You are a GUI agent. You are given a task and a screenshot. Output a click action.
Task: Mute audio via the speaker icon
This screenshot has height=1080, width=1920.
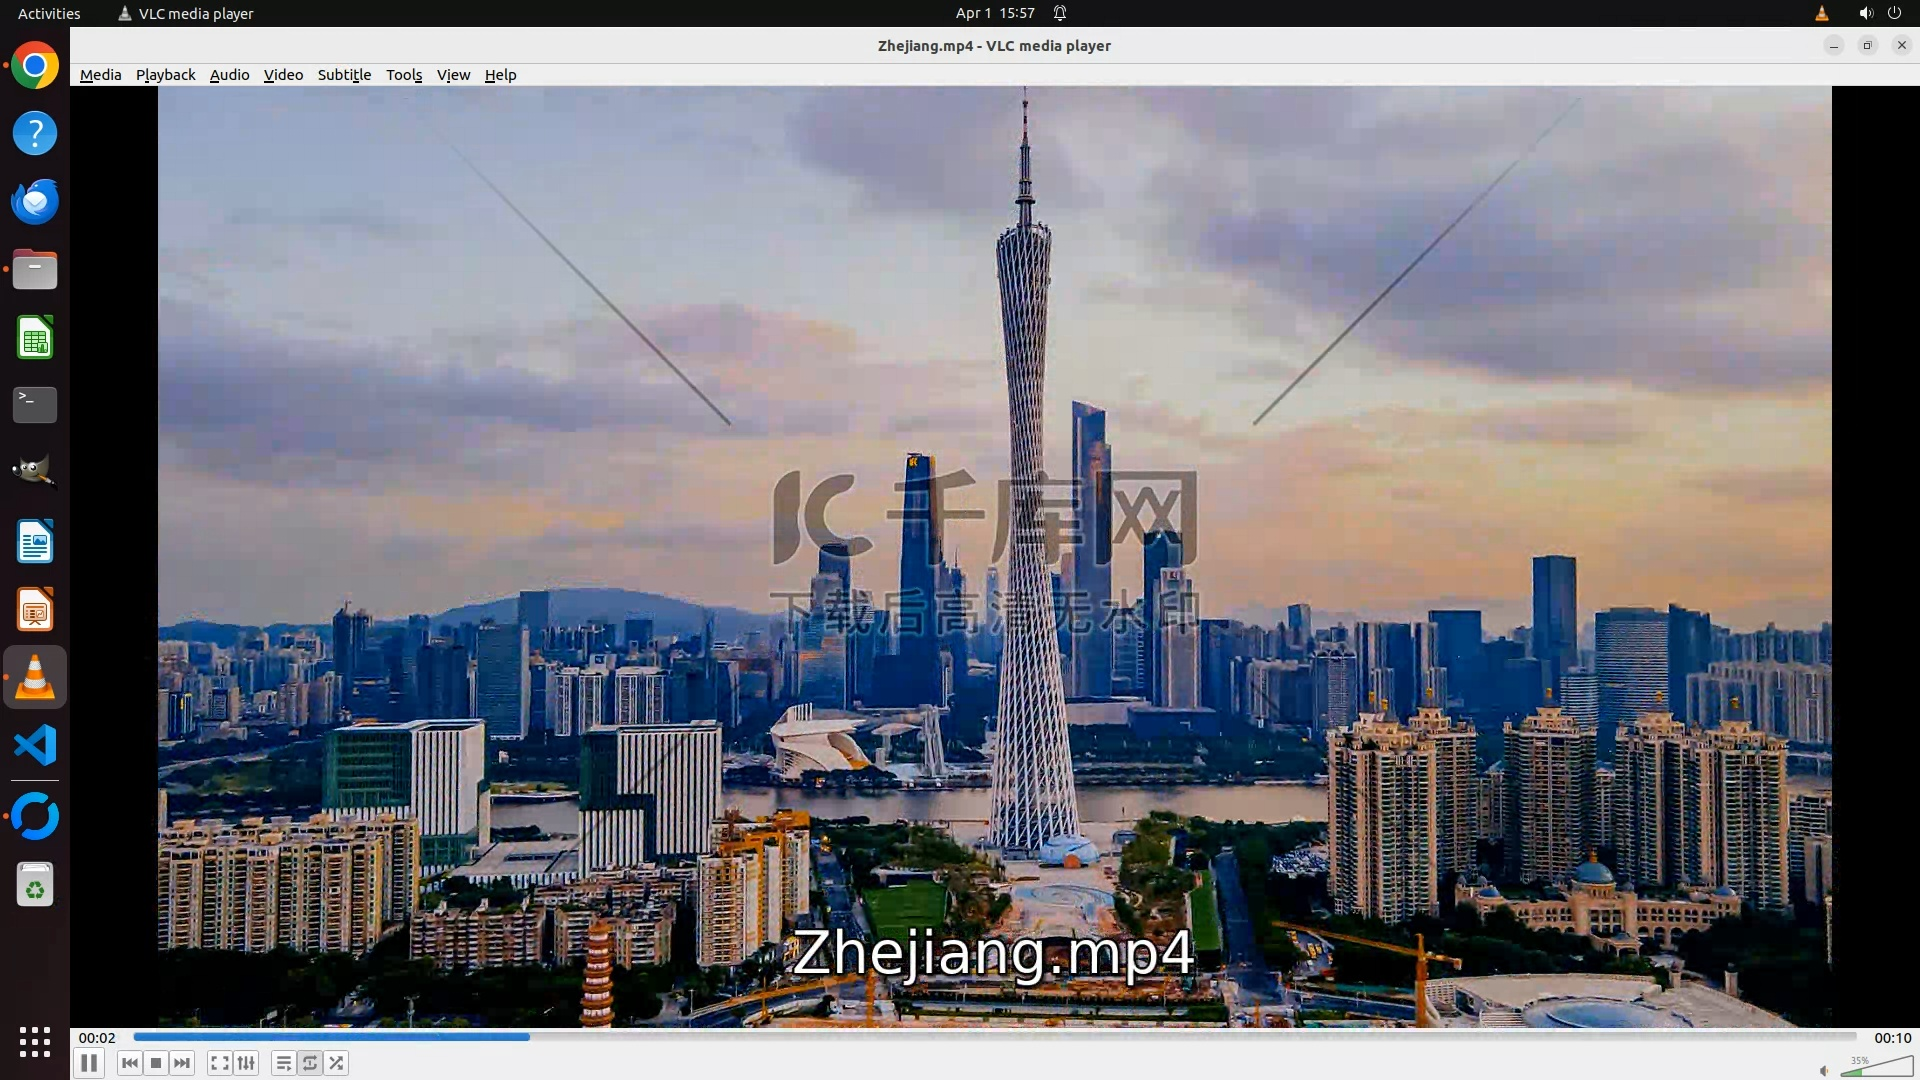[1824, 1070]
